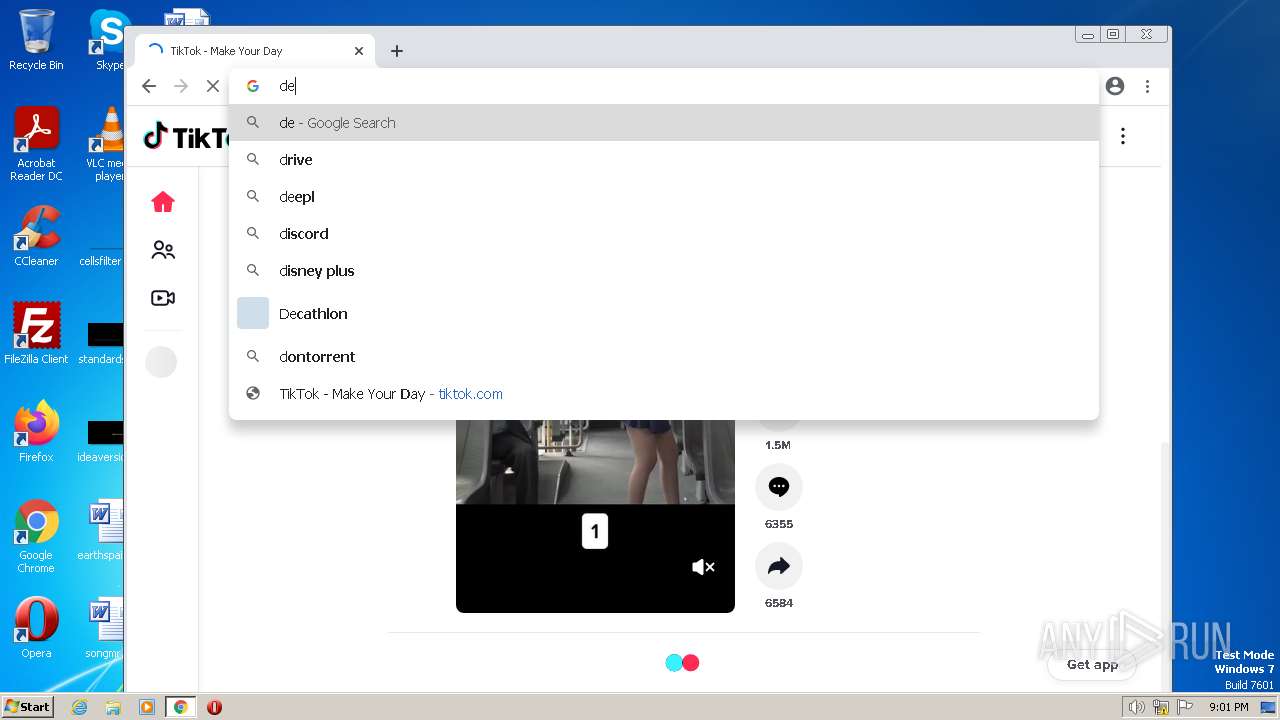Open the CCleaner desktop icon
Viewport: 1280px width, 720px height.
(x=36, y=236)
